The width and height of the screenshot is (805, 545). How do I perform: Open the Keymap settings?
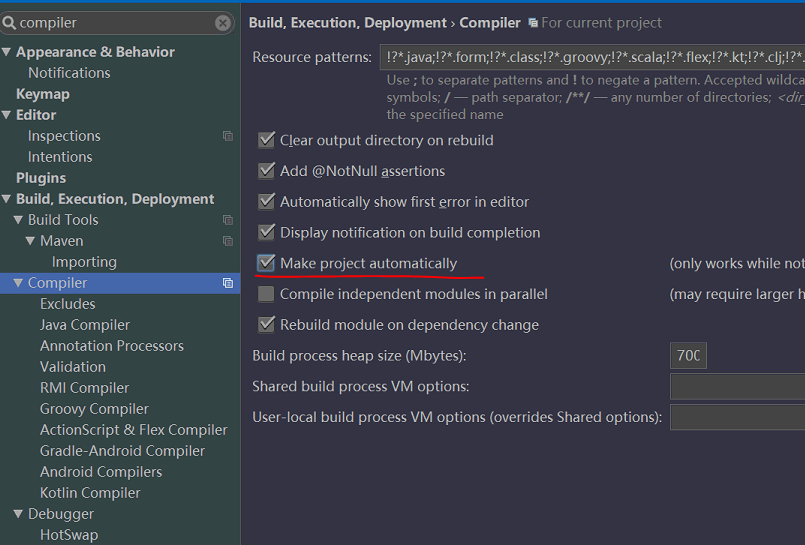pos(43,94)
